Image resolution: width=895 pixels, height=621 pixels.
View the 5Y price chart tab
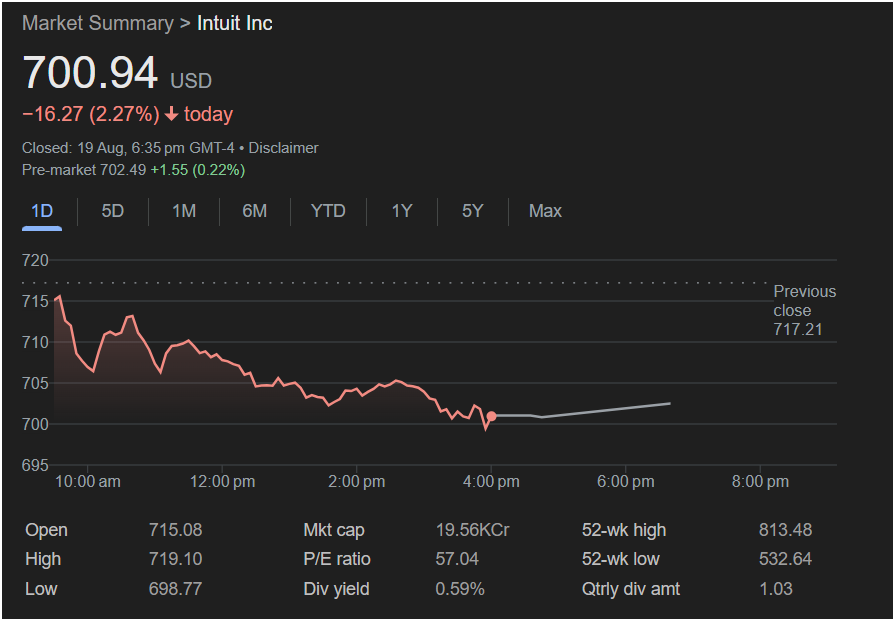tap(472, 211)
